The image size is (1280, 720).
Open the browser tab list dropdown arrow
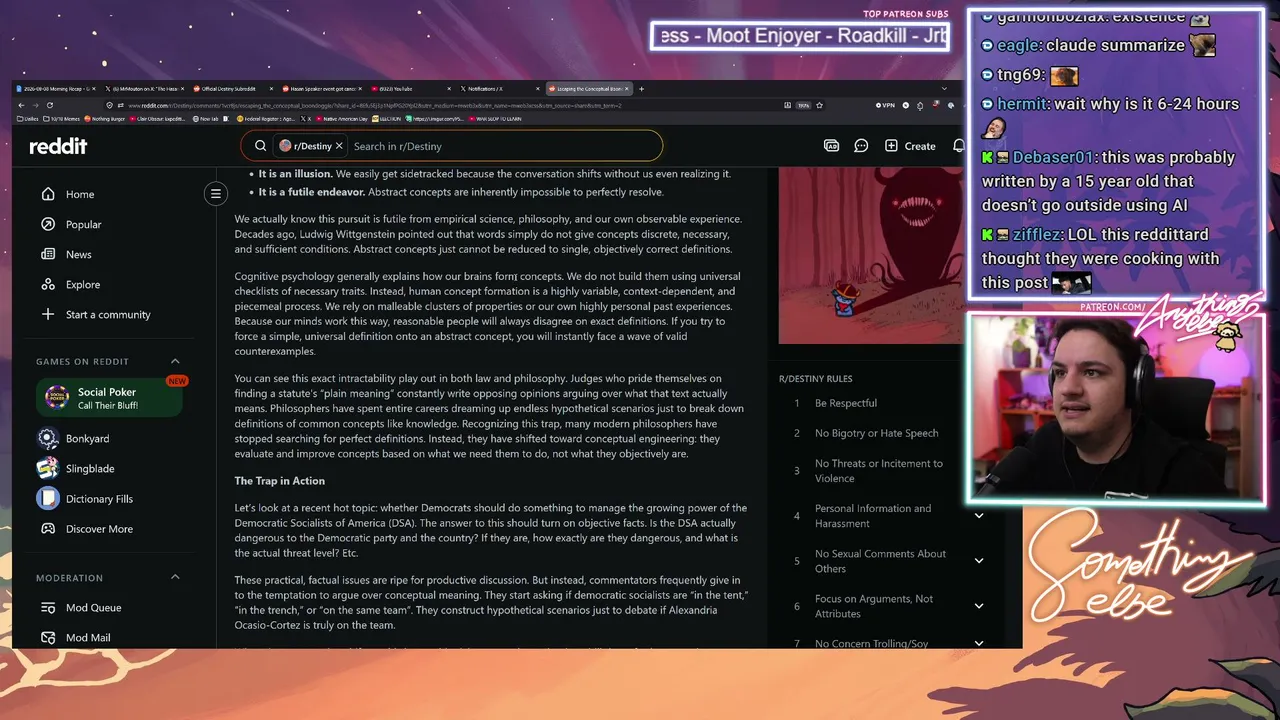(945, 89)
